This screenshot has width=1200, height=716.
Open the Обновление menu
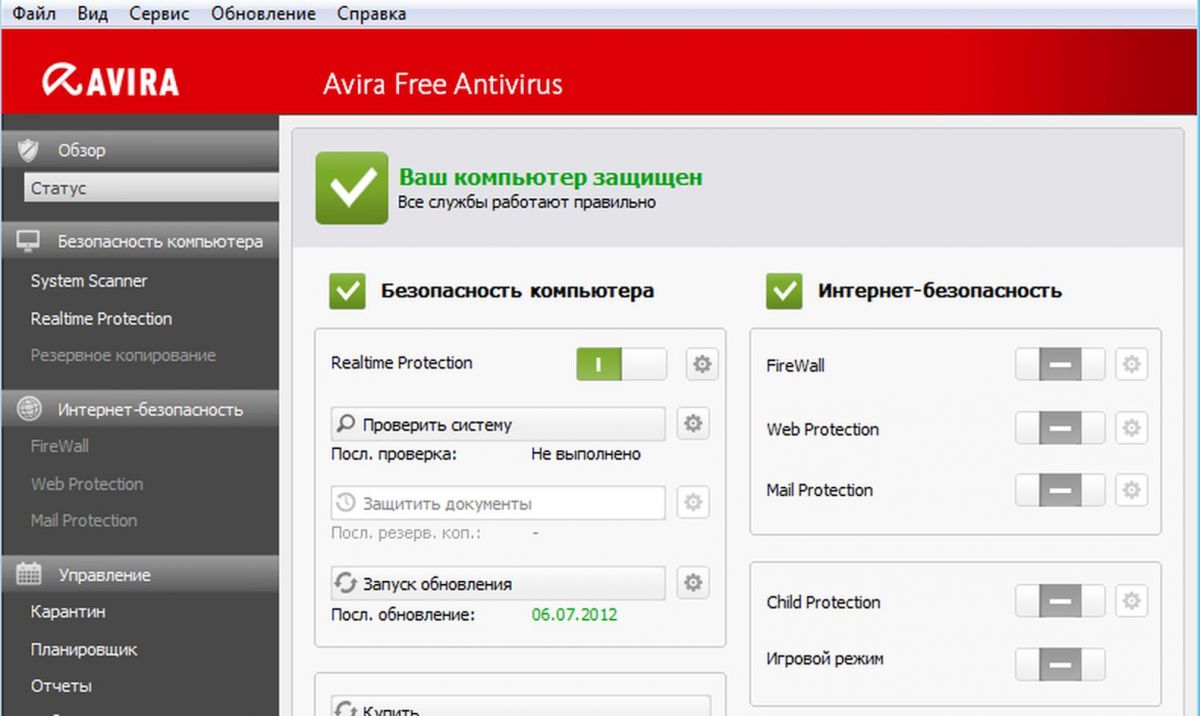coord(263,14)
